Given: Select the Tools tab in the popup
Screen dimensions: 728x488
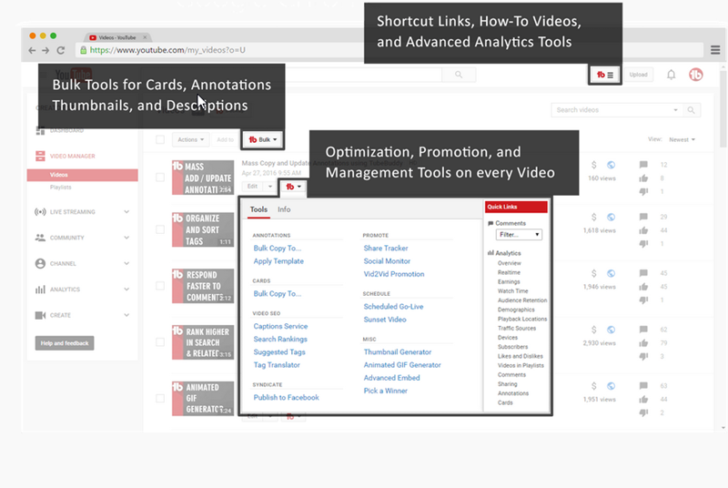Looking at the screenshot, I should pos(258,210).
